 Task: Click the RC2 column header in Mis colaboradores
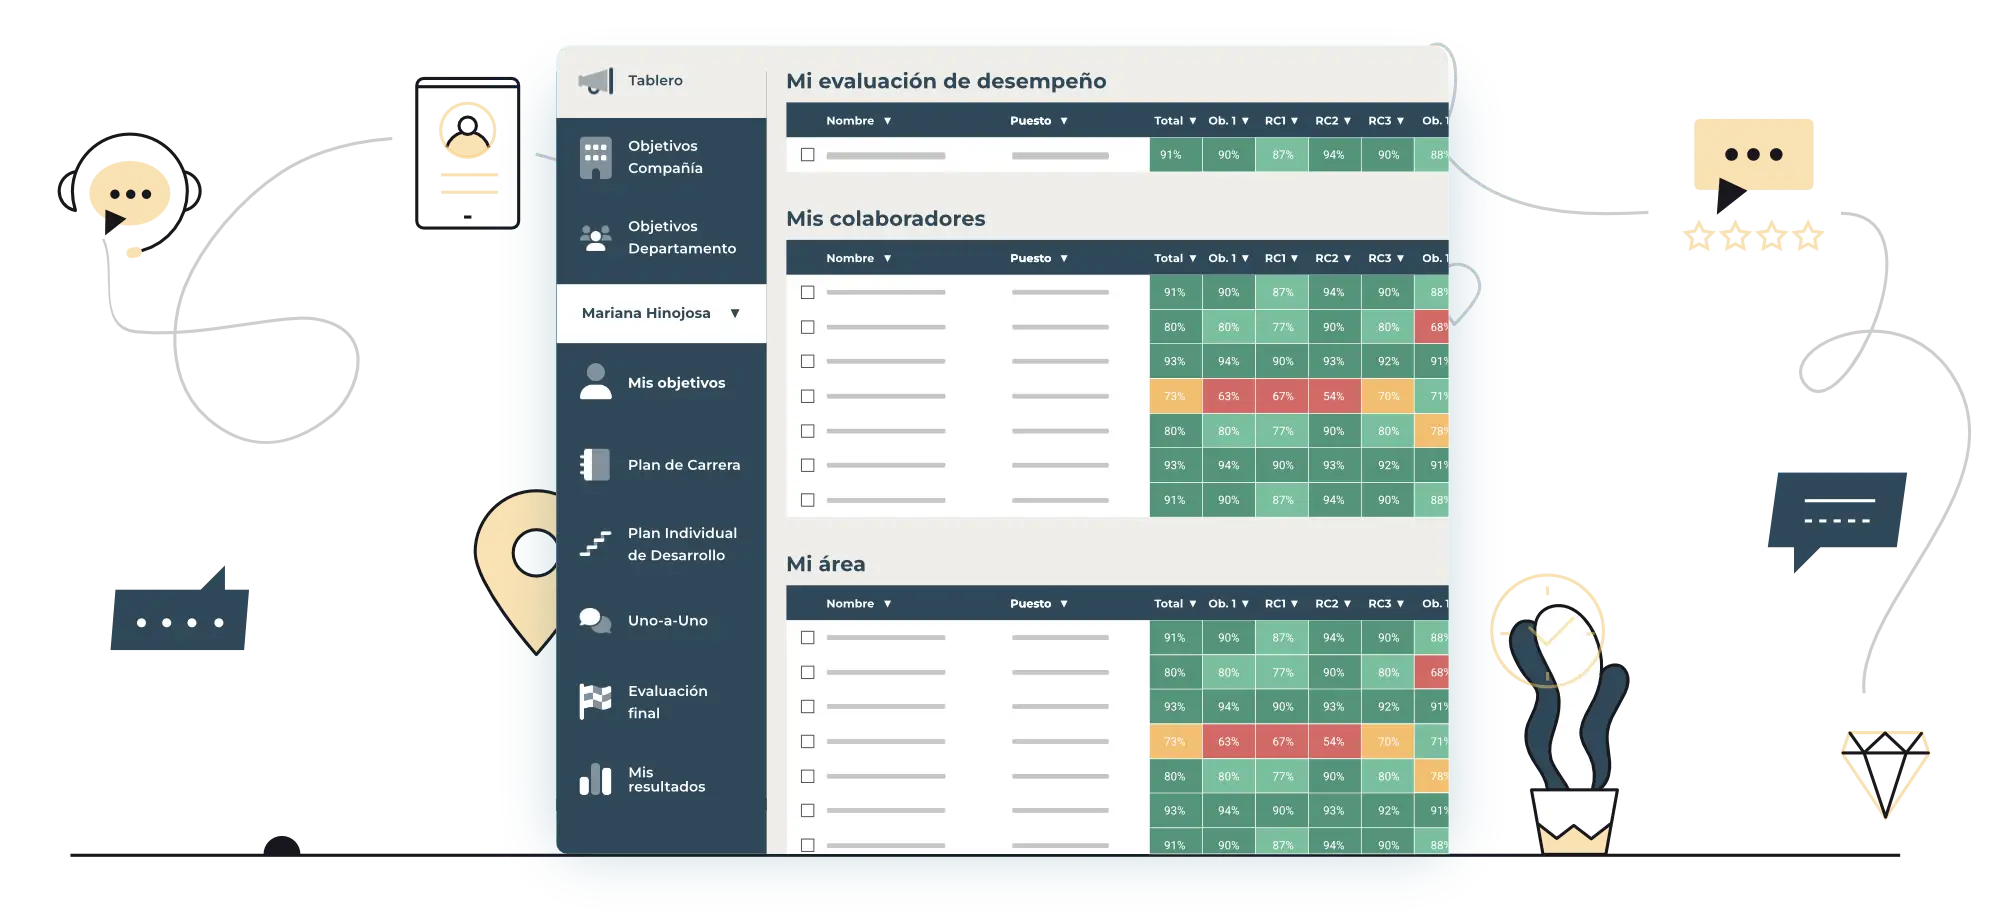click(x=1332, y=259)
